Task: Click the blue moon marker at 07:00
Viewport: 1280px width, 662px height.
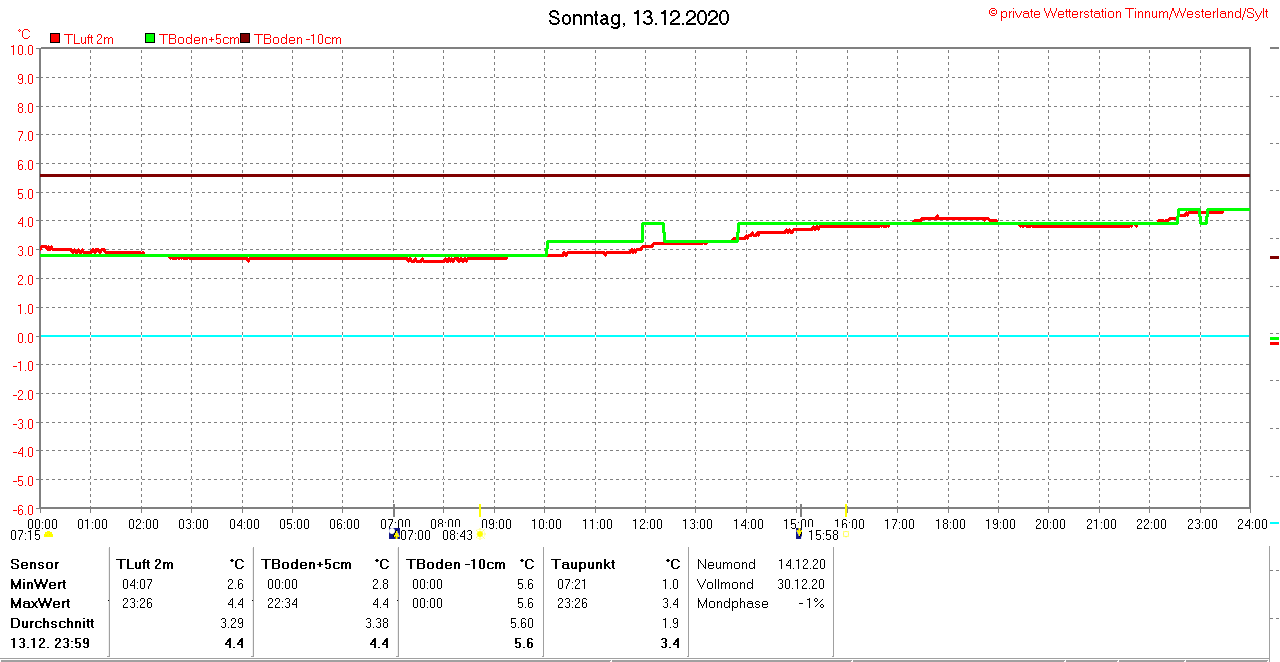Action: point(394,535)
